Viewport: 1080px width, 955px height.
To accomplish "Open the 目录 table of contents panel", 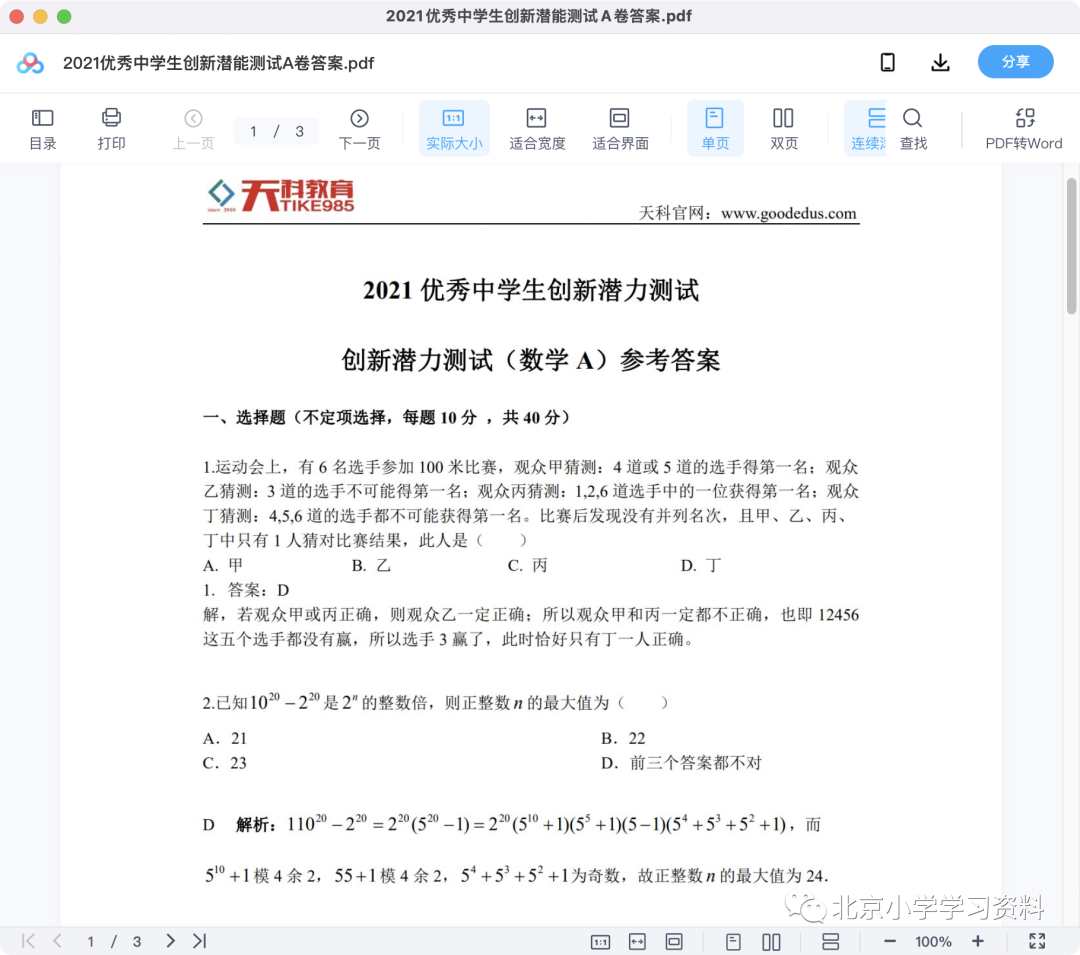I will [x=43, y=129].
